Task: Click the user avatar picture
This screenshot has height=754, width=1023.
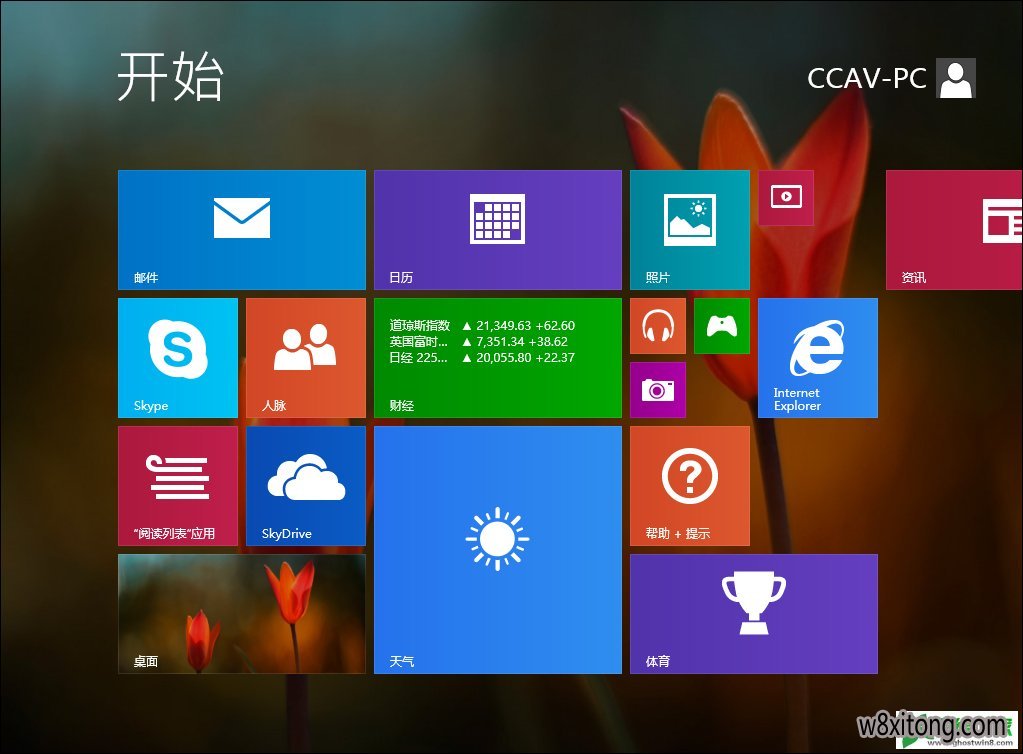Action: tap(955, 78)
